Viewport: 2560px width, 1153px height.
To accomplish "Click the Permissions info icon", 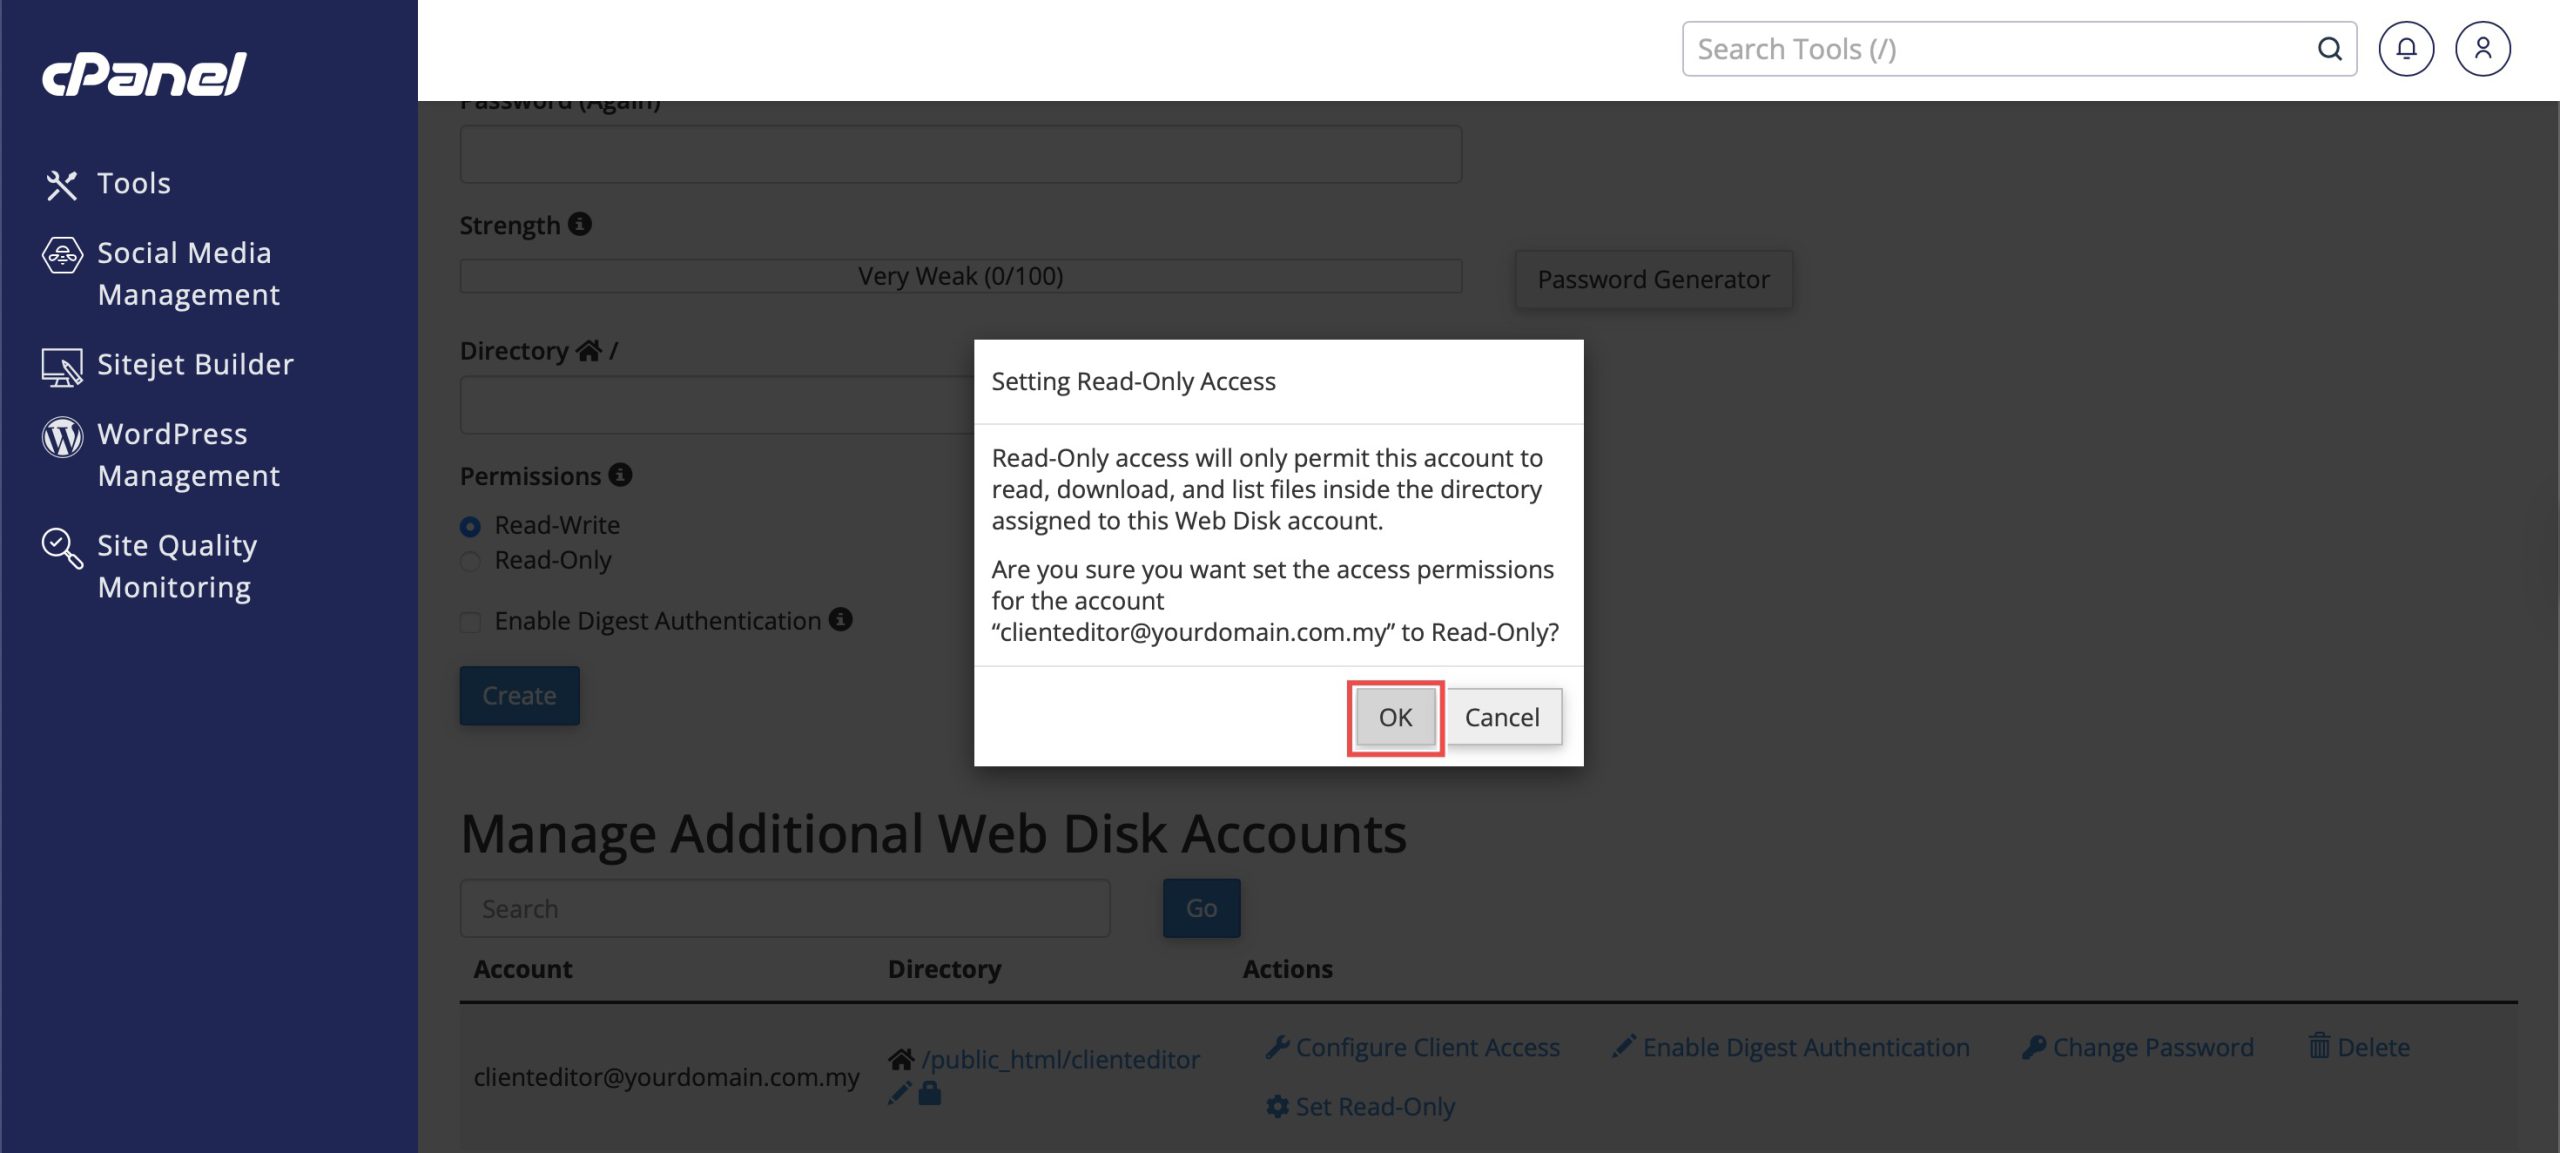I will [x=620, y=475].
